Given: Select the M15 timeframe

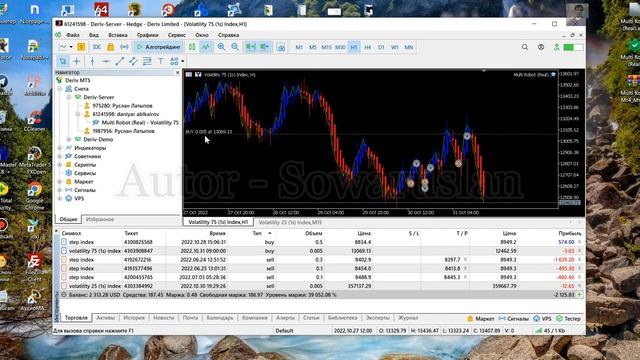Looking at the screenshot, I should click(326, 47).
